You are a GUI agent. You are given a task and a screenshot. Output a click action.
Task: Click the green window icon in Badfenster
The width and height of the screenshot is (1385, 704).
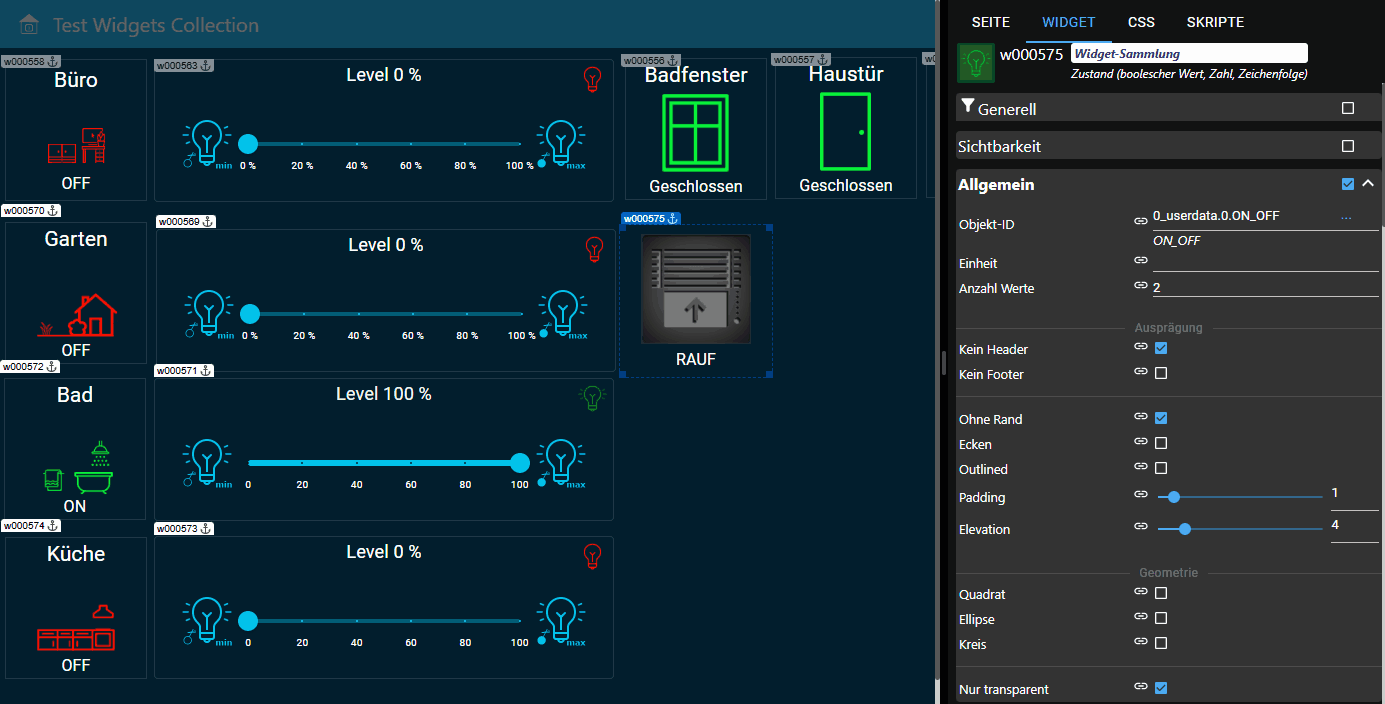(696, 132)
